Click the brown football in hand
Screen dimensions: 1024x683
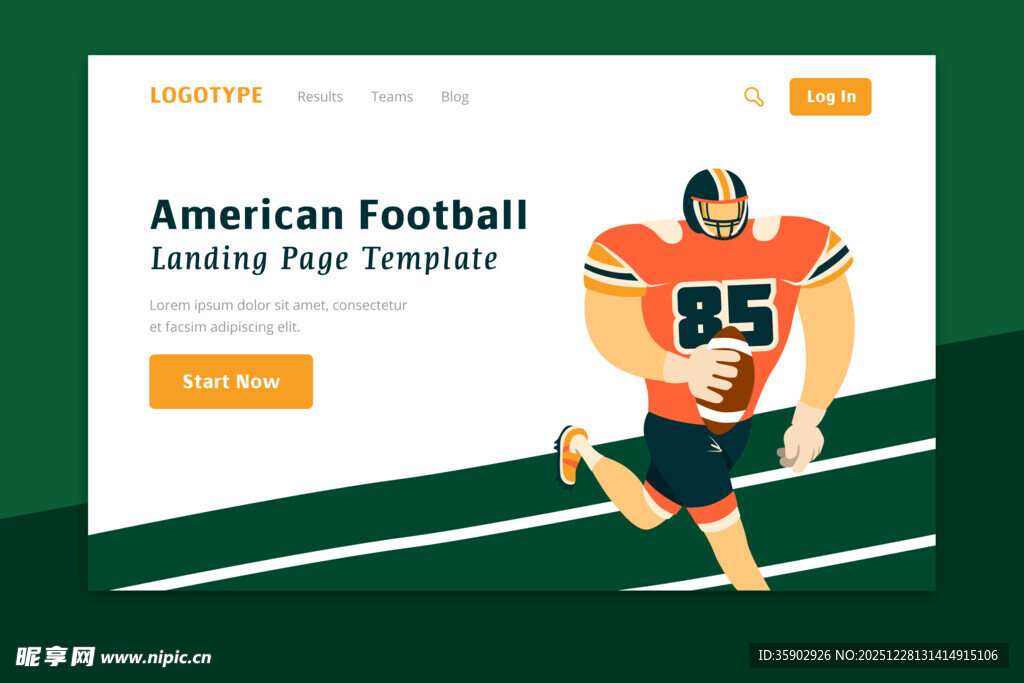727,380
